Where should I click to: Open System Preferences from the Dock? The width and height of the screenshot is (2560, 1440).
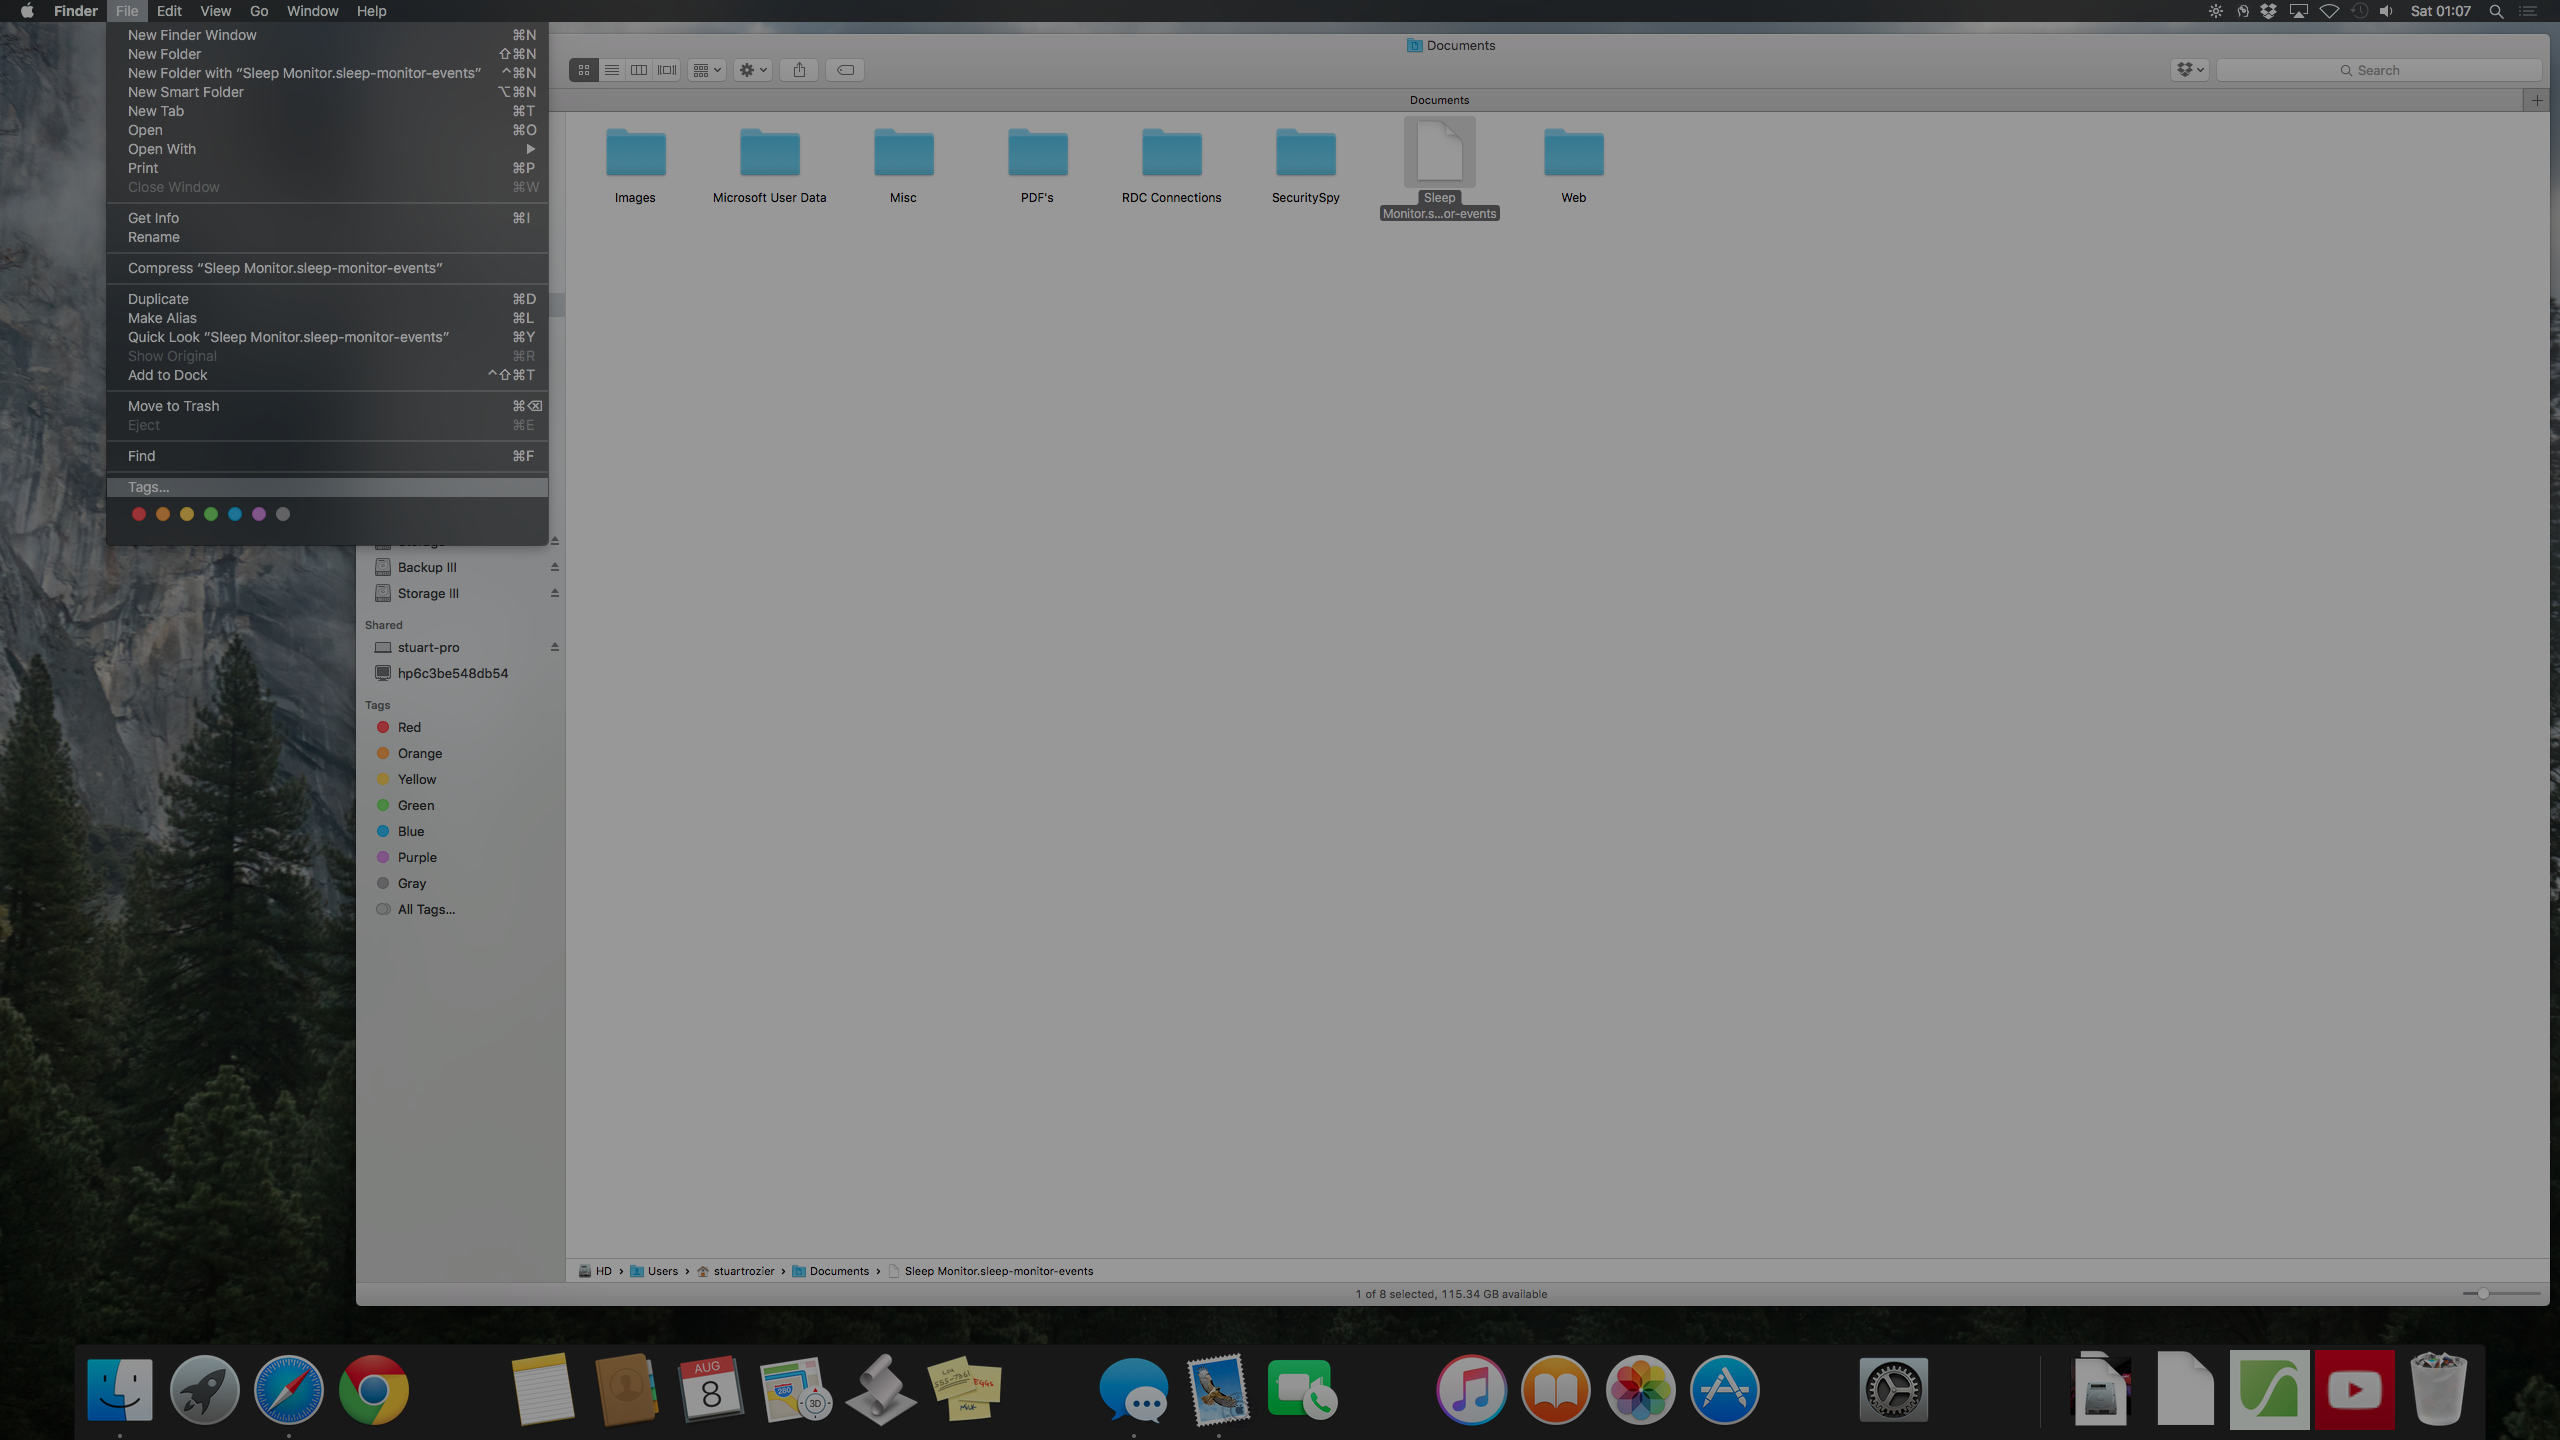[x=1893, y=1389]
